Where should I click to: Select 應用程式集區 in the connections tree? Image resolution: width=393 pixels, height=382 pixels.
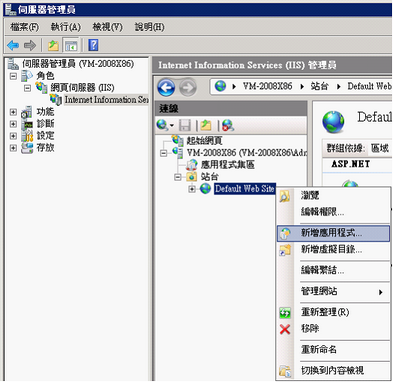(228, 165)
